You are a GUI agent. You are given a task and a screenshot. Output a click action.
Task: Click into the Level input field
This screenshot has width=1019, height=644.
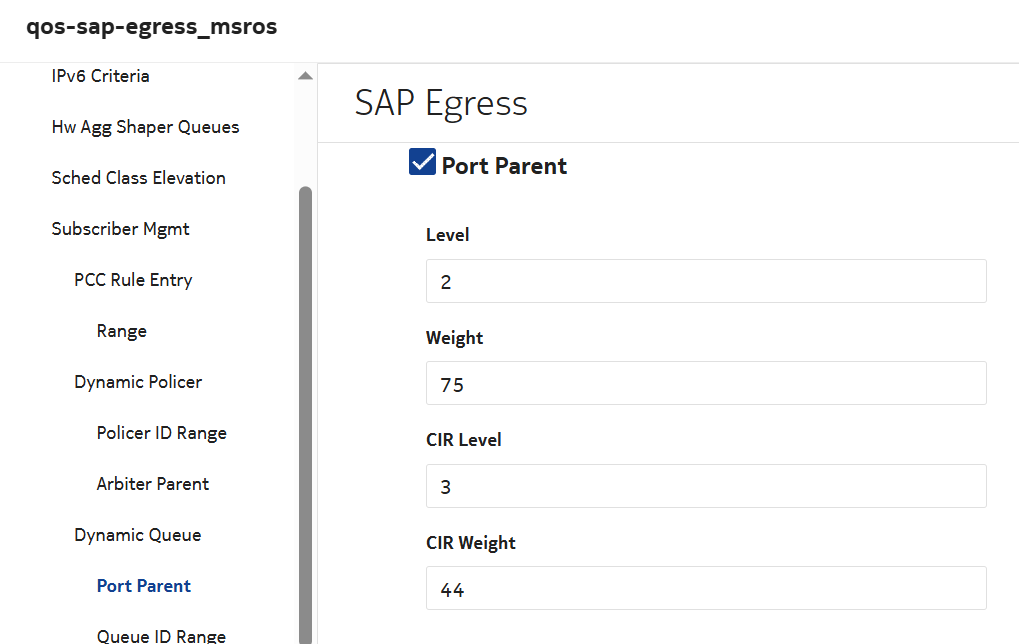(705, 281)
